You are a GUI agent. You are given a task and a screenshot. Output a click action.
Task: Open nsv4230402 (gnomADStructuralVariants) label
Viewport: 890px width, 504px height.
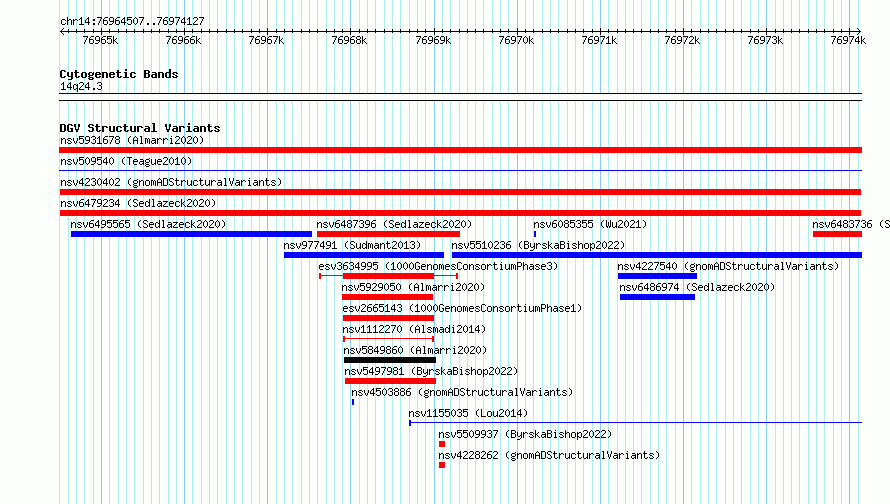pos(171,182)
